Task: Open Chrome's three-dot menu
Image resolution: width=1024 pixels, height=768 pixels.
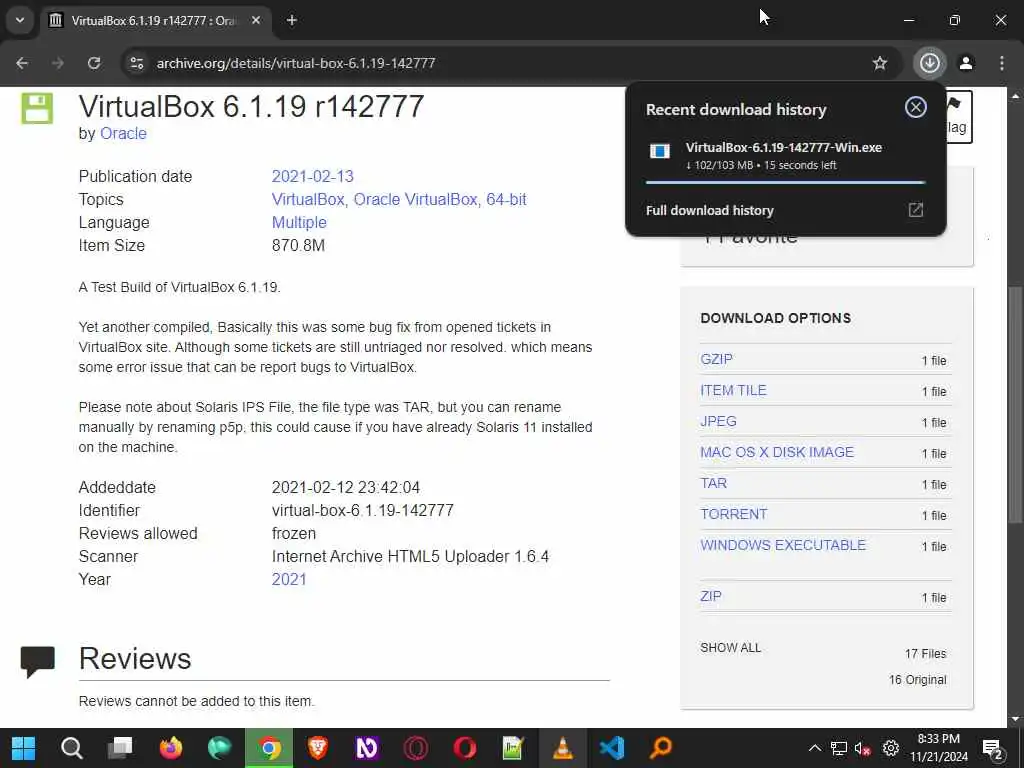Action: pyautogui.click(x=1002, y=63)
